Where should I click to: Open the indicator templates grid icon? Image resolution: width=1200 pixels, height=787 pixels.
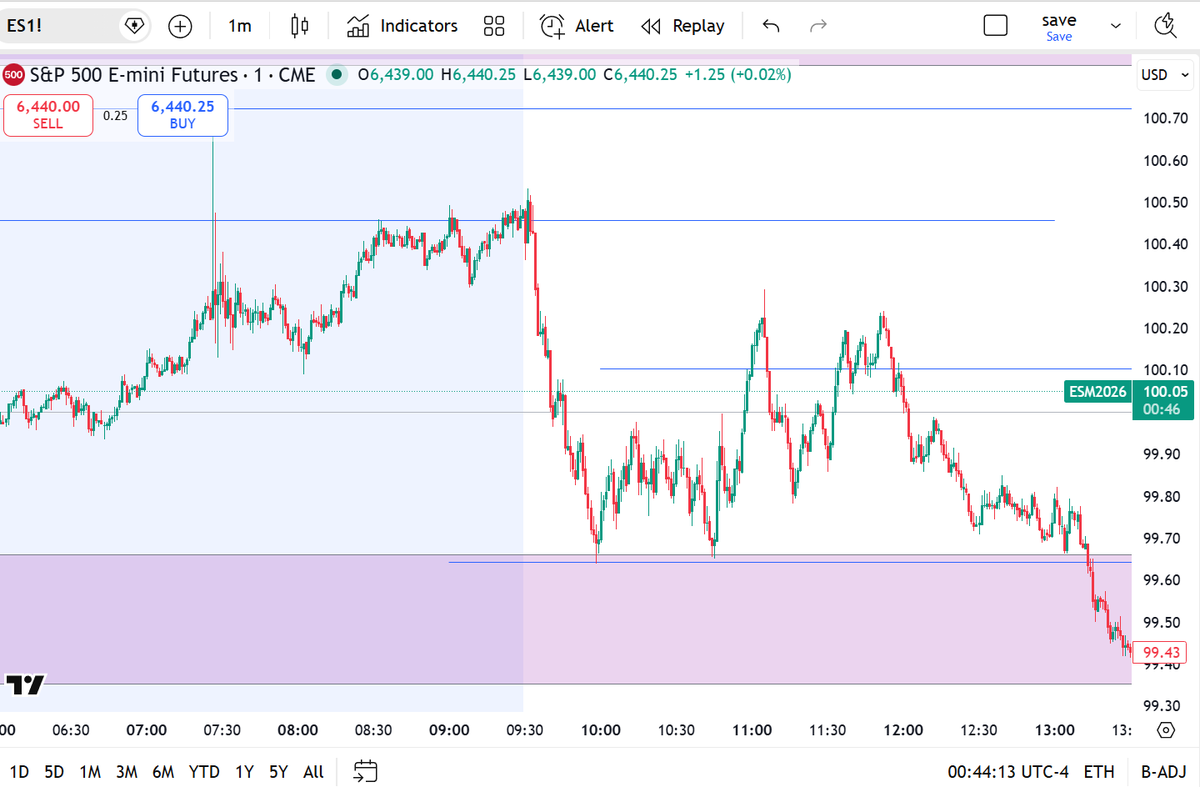click(493, 26)
